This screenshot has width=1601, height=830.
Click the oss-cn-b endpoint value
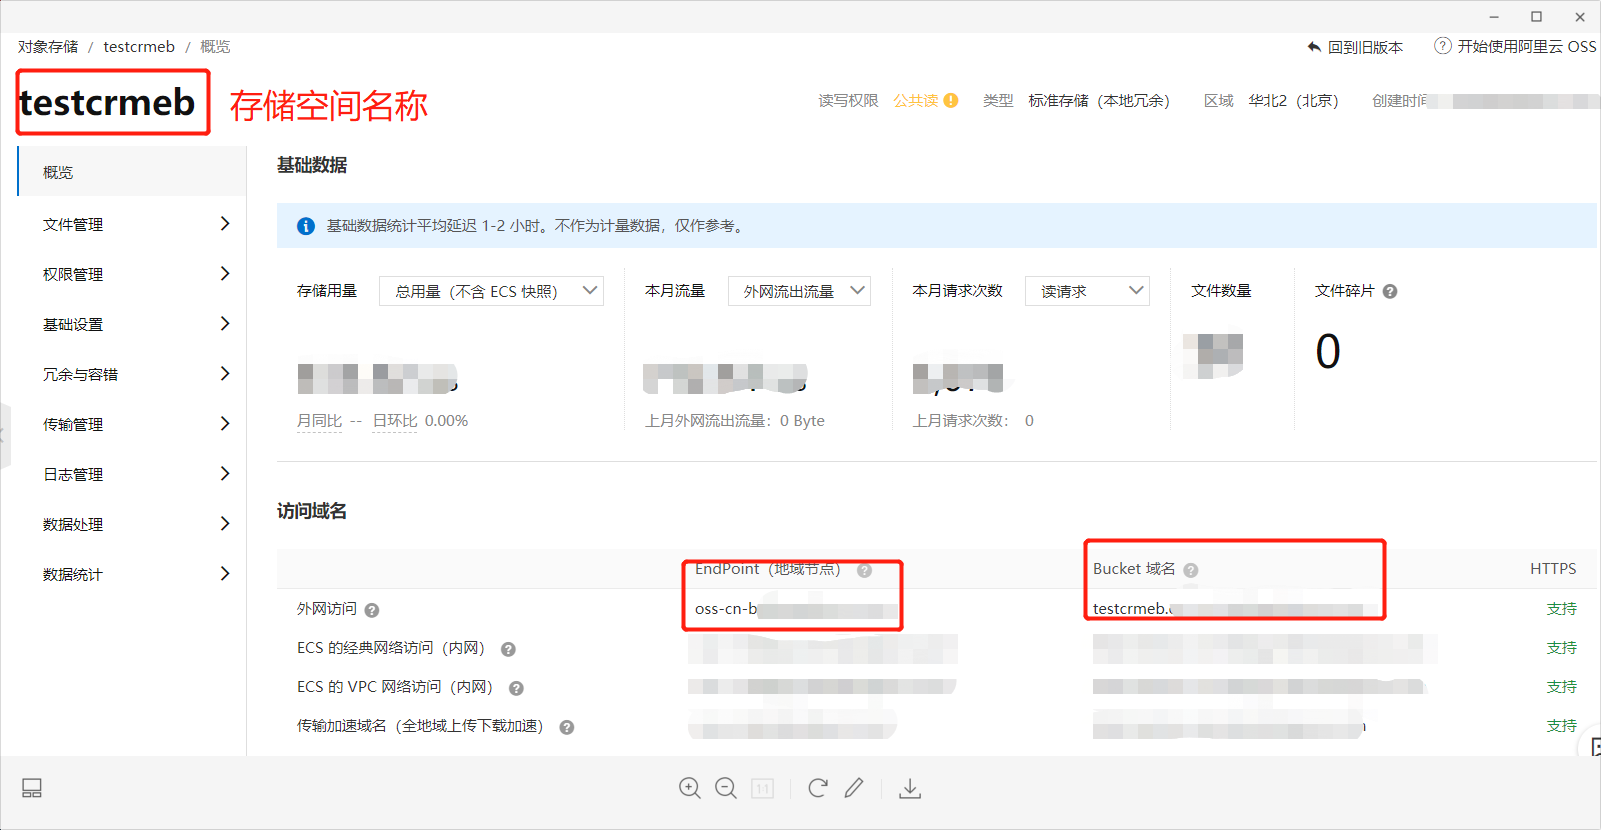(726, 608)
